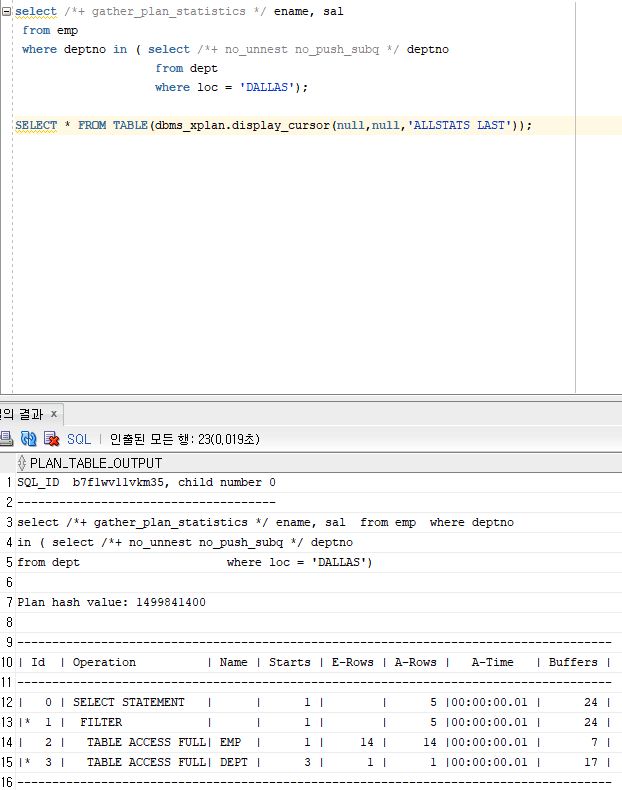Viewport: 622px width, 790px height.
Task: Click the A-Rows column heading text
Action: [x=416, y=662]
